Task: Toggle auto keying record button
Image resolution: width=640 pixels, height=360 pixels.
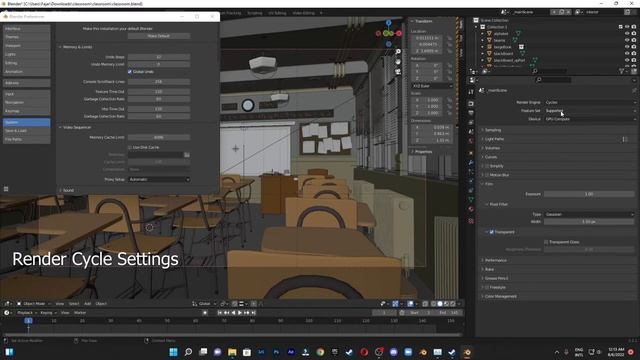Action: [x=205, y=313]
